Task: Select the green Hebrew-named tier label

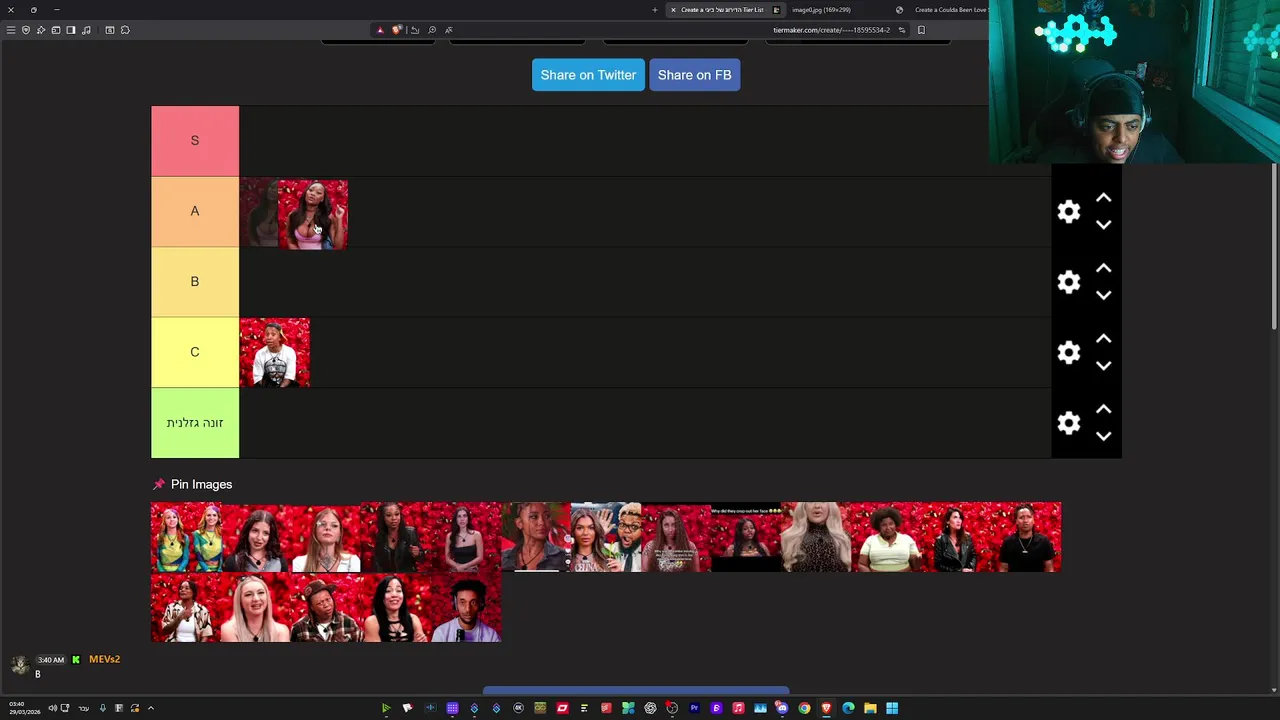Action: click(x=195, y=423)
